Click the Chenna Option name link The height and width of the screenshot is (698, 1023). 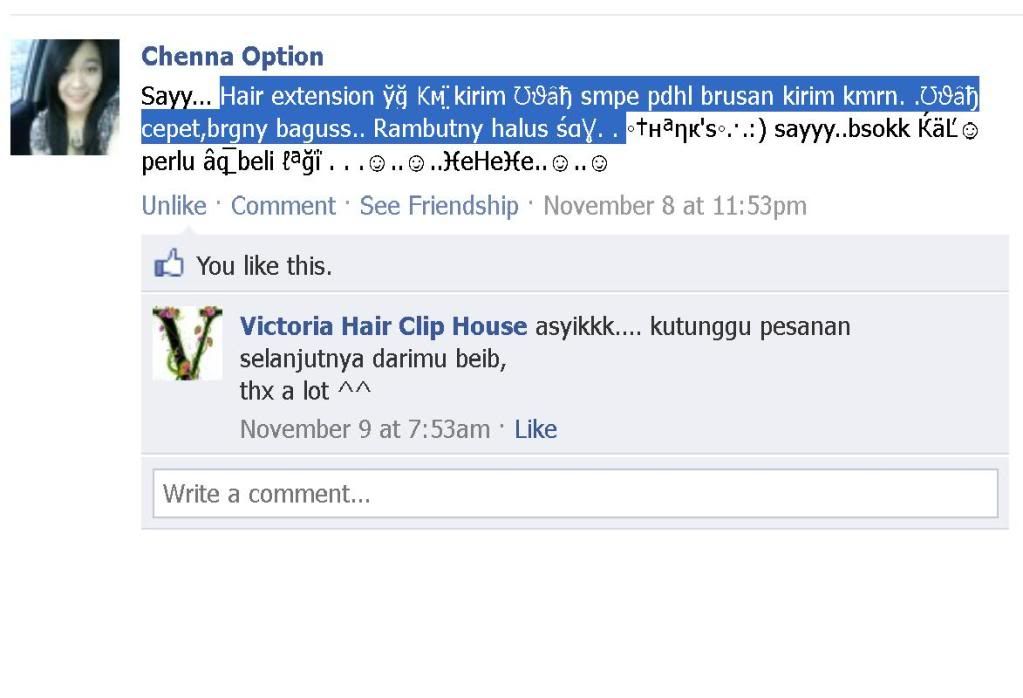point(232,56)
